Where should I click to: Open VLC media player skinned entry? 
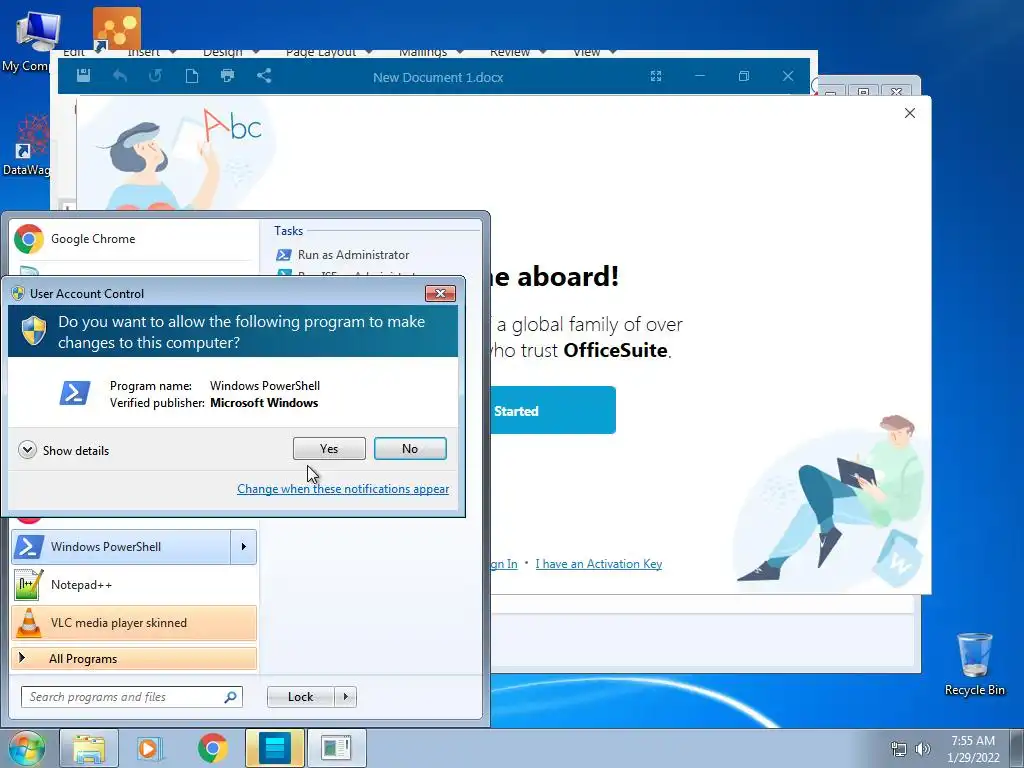134,622
